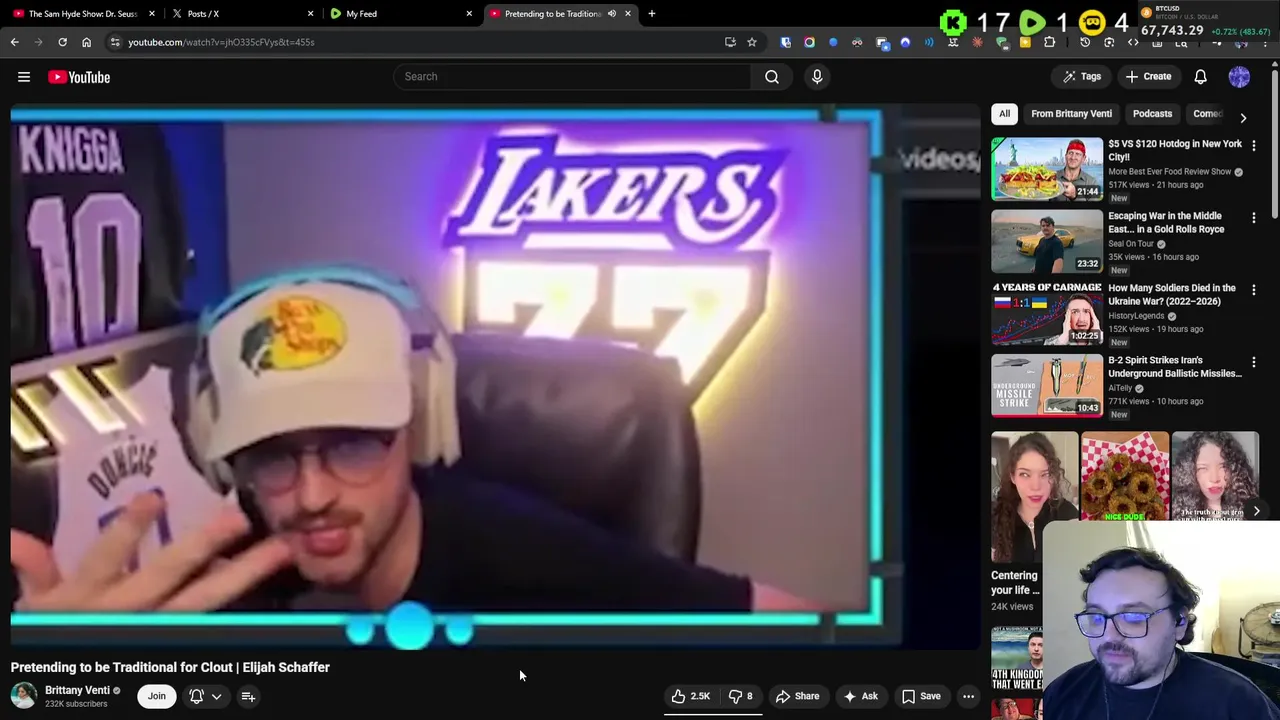This screenshot has width=1280, height=720.
Task: Switch to My Feed tab
Action: 400,14
